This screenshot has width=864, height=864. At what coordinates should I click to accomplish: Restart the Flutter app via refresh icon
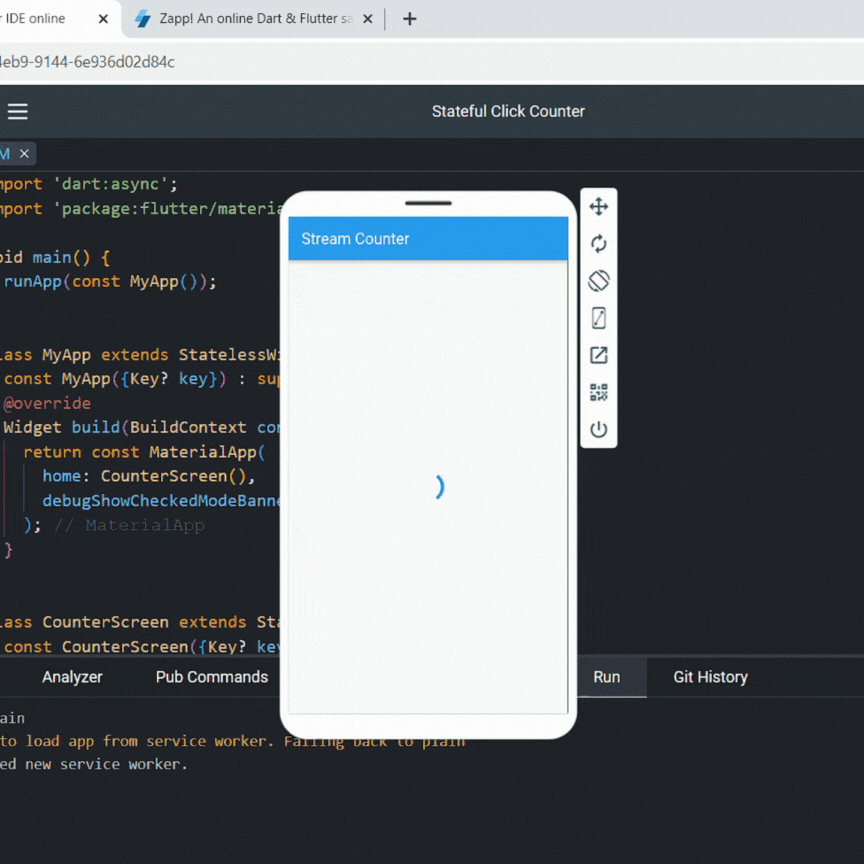pos(598,243)
